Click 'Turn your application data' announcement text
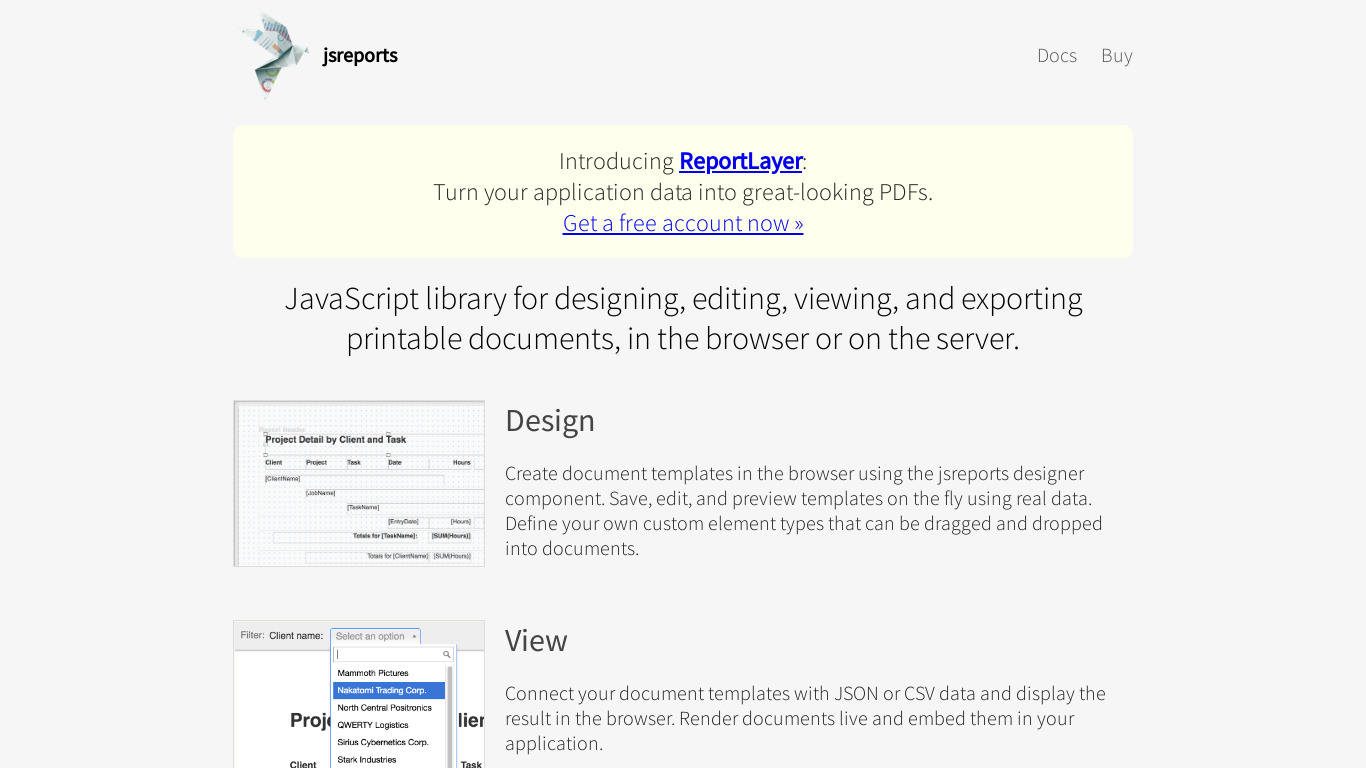 [683, 192]
